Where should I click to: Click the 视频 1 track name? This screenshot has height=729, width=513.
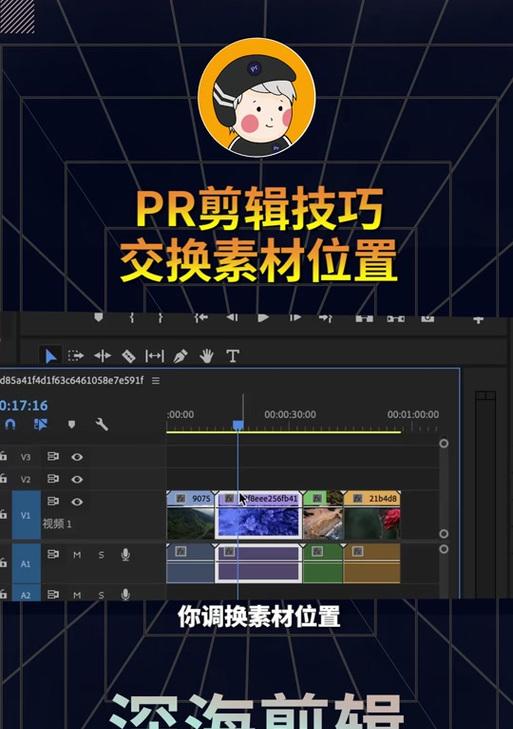click(57, 524)
